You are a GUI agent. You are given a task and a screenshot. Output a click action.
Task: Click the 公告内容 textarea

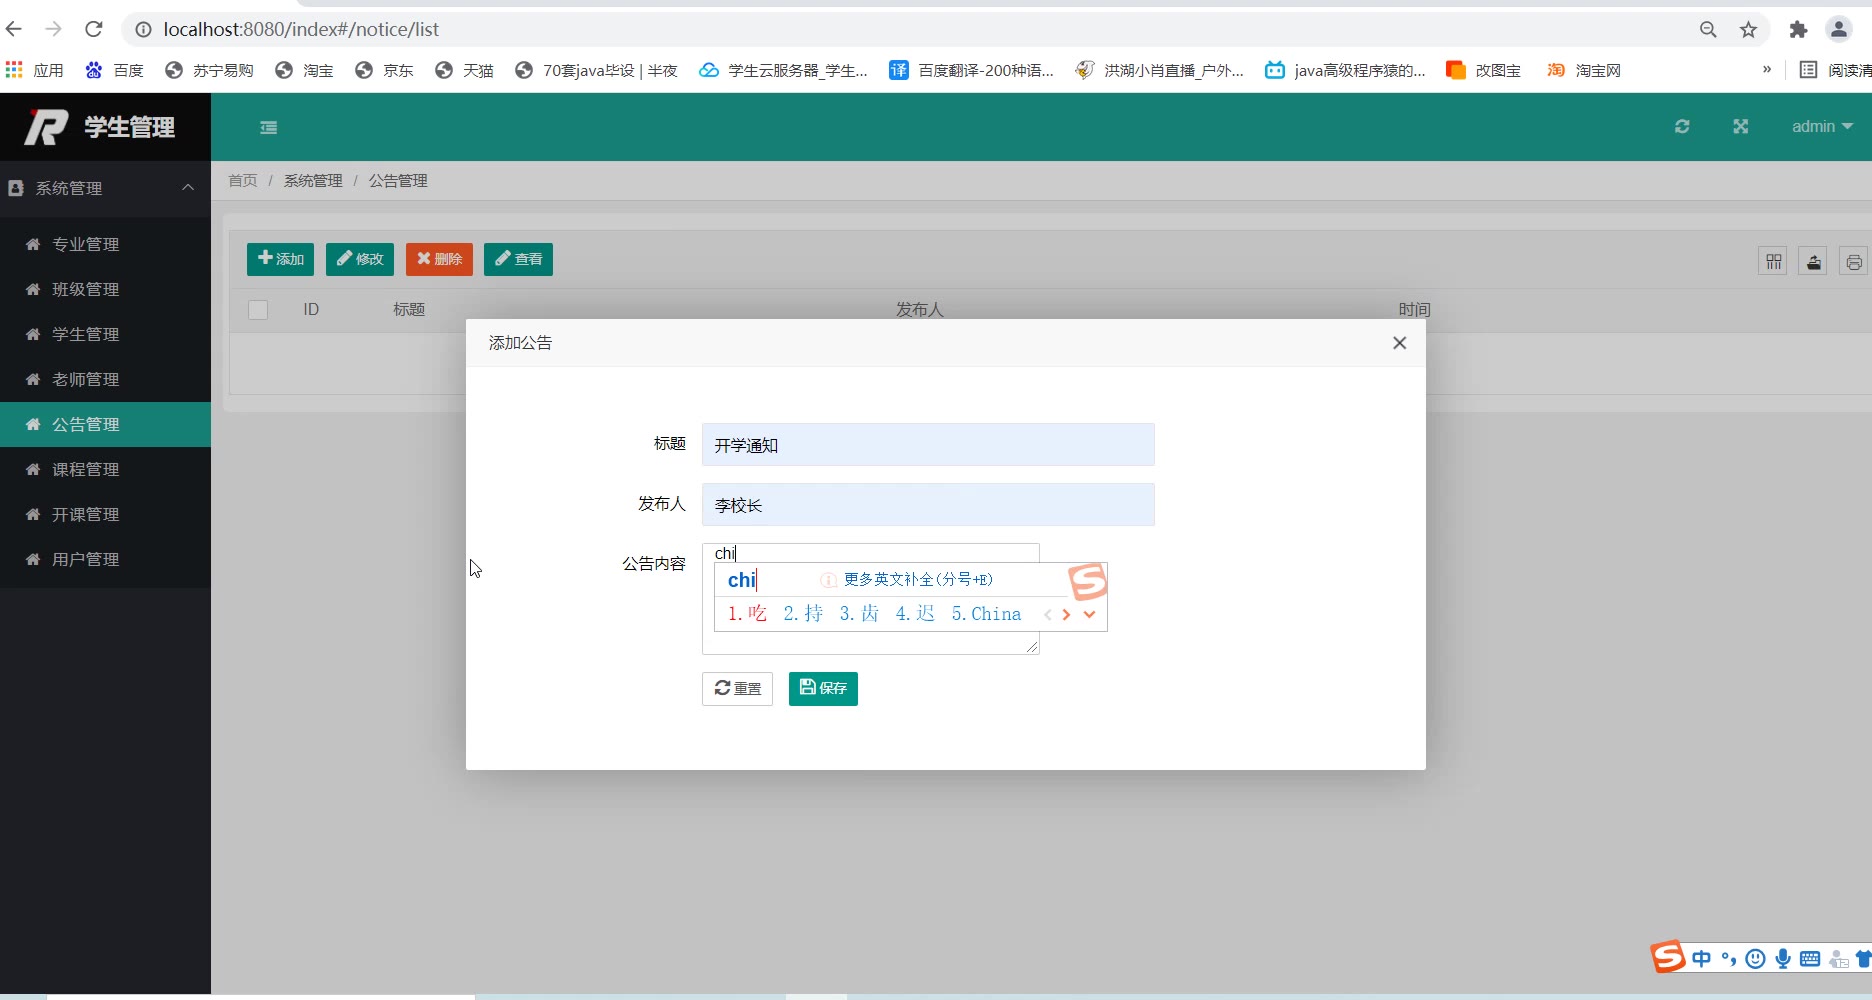870,599
